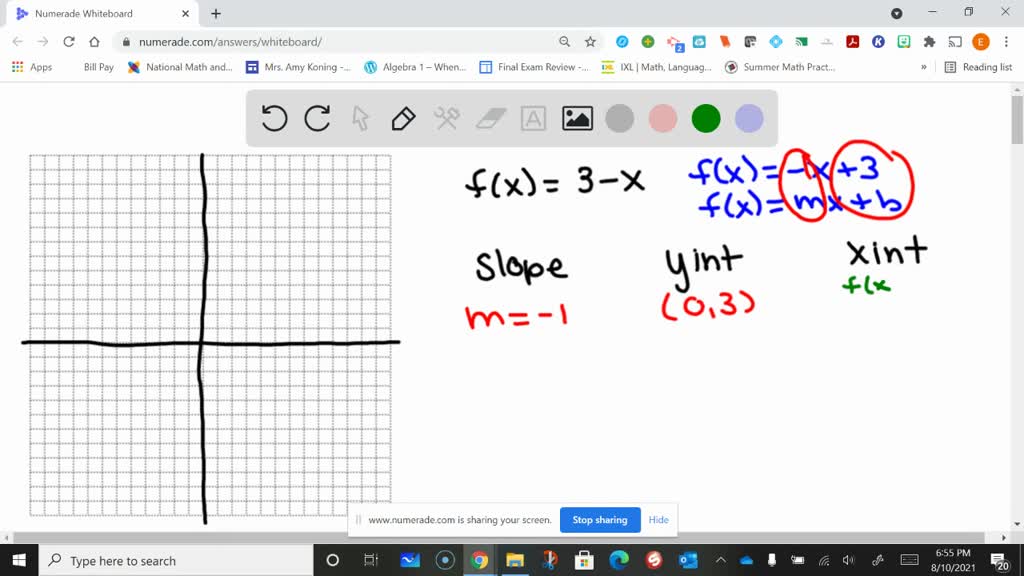Image resolution: width=1024 pixels, height=576 pixels.
Task: Toggle bookmark star for current page
Action: pos(590,43)
